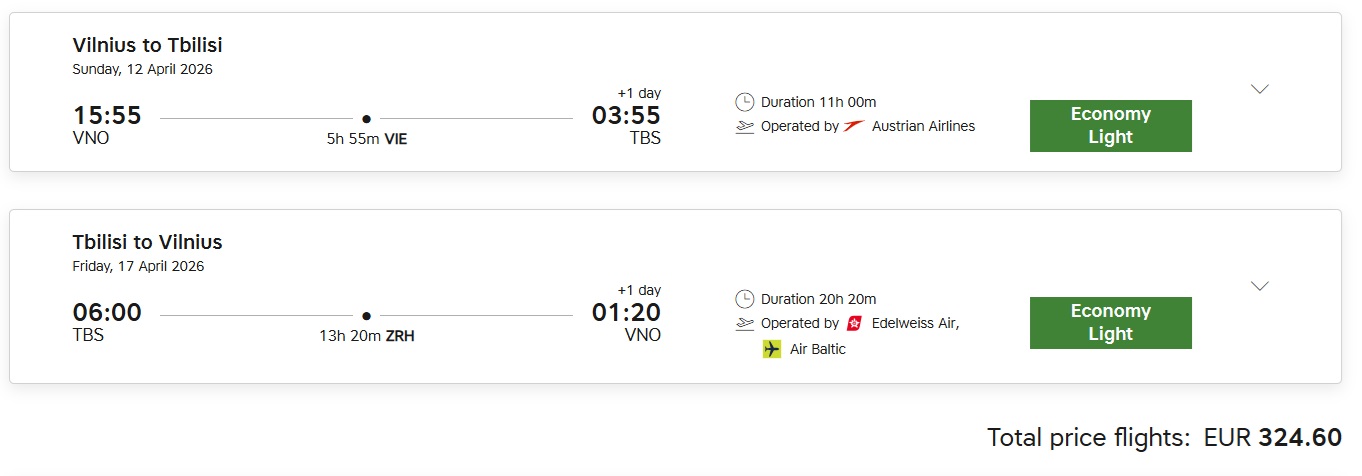
Task: Click the clock icon beside Duration 20h 20m
Action: pos(744,299)
